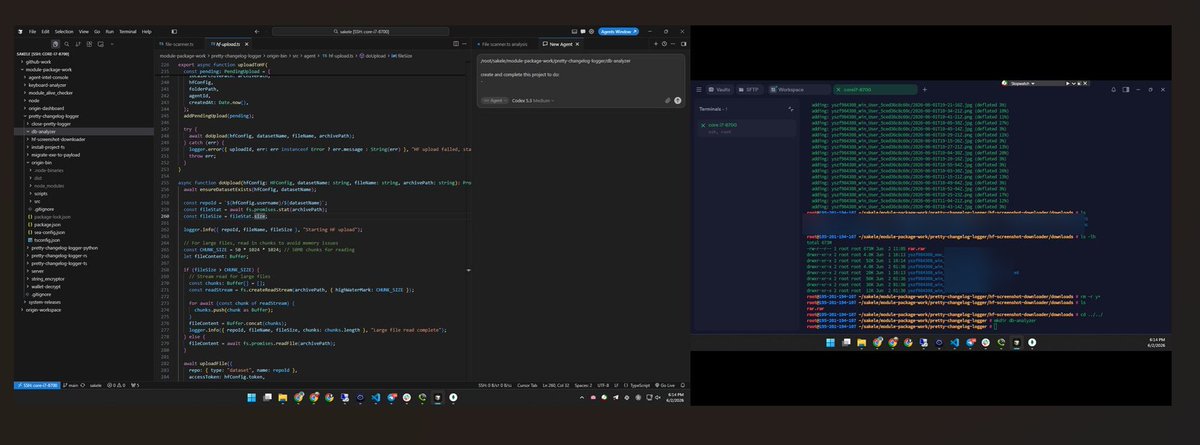This screenshot has width=1200, height=445.
Task: Open the File menu in Cursor
Action: pyautogui.click(x=32, y=31)
